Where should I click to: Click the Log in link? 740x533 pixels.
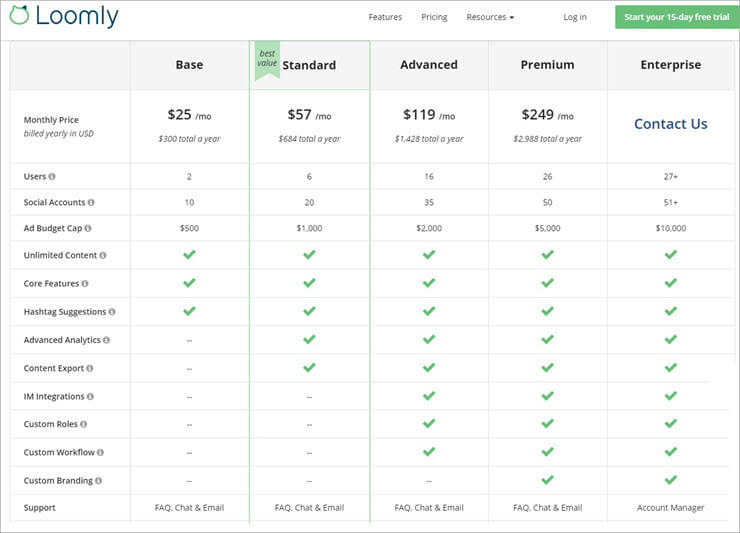575,17
